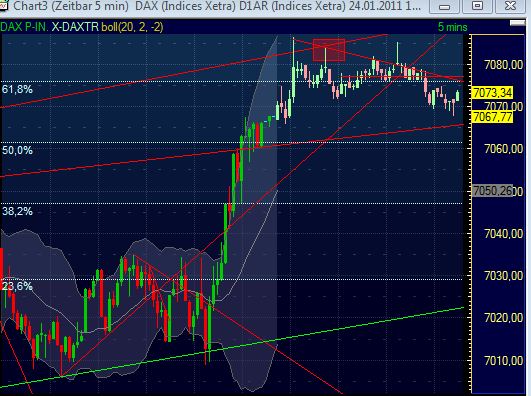
Task: Click the 50,0% Fibonacci level label
Action: pos(17,150)
